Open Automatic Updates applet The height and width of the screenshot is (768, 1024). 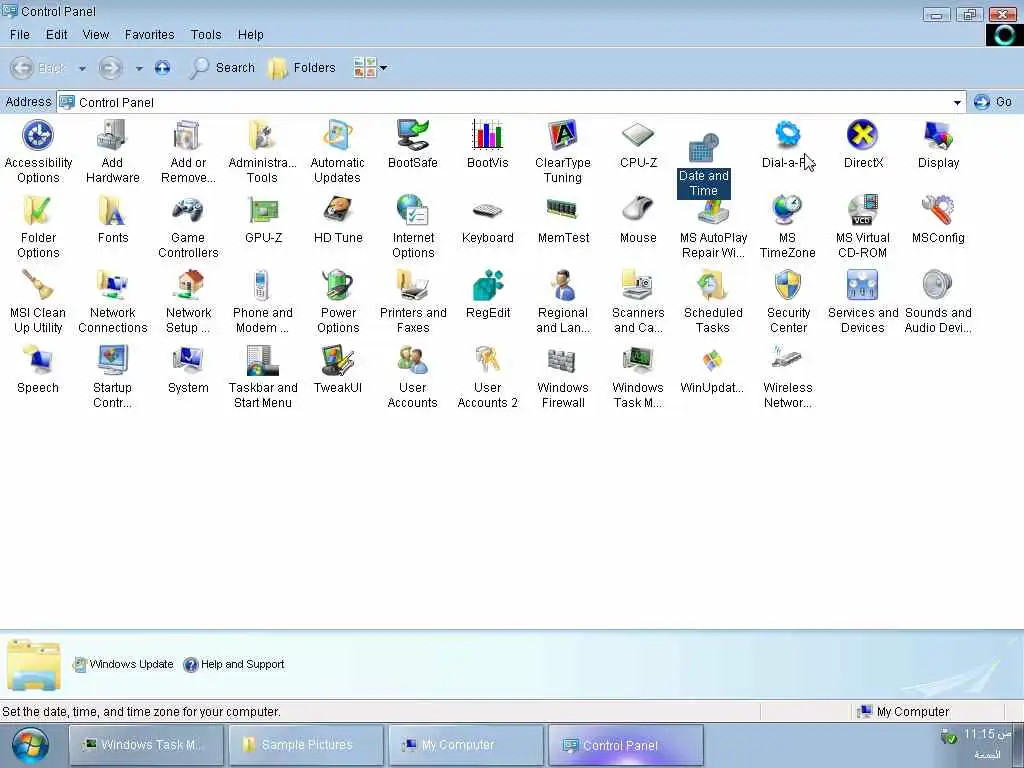[338, 152]
